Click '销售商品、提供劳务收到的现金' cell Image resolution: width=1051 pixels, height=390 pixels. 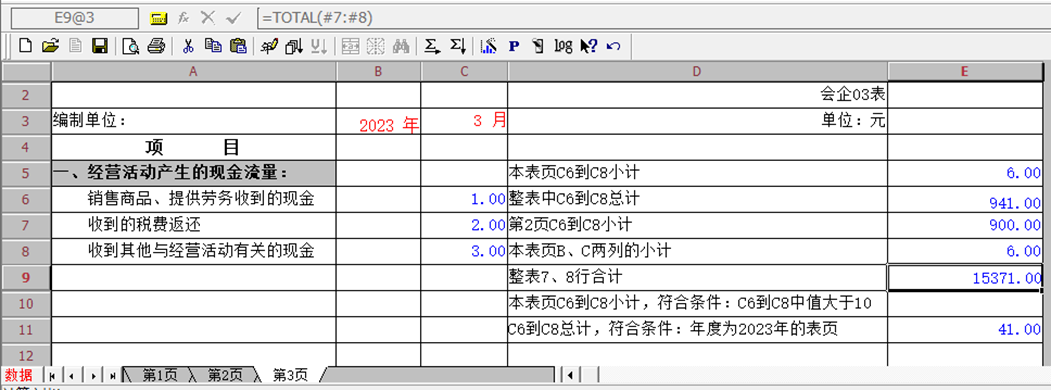click(x=194, y=199)
